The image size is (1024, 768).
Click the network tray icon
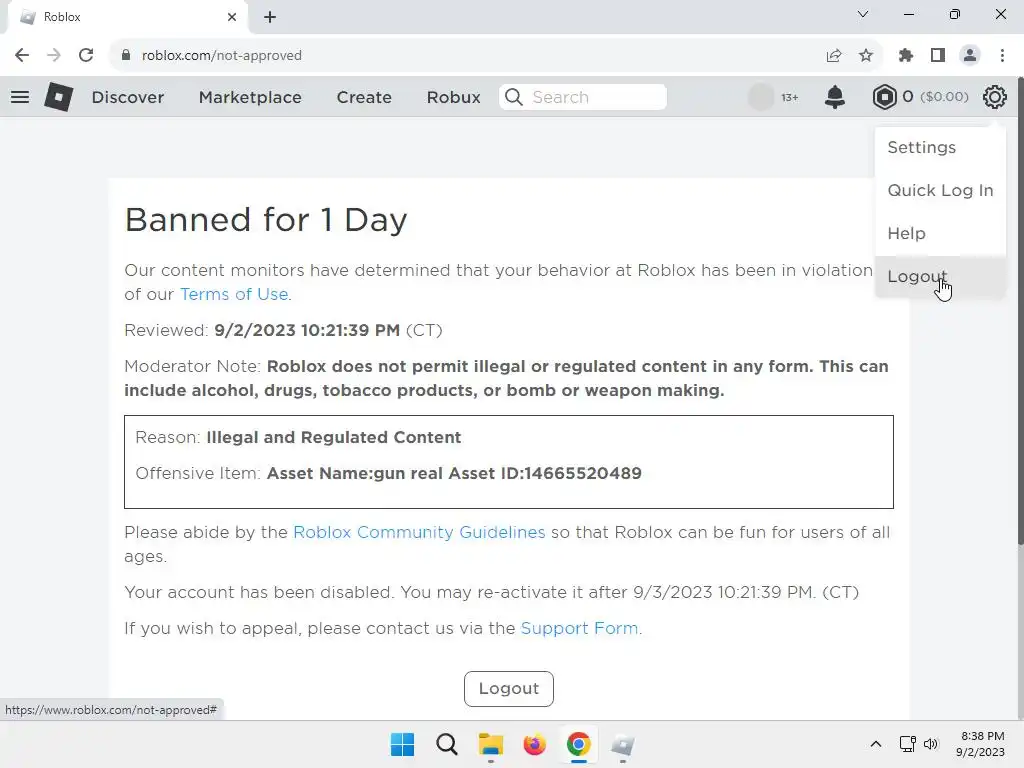(x=907, y=744)
